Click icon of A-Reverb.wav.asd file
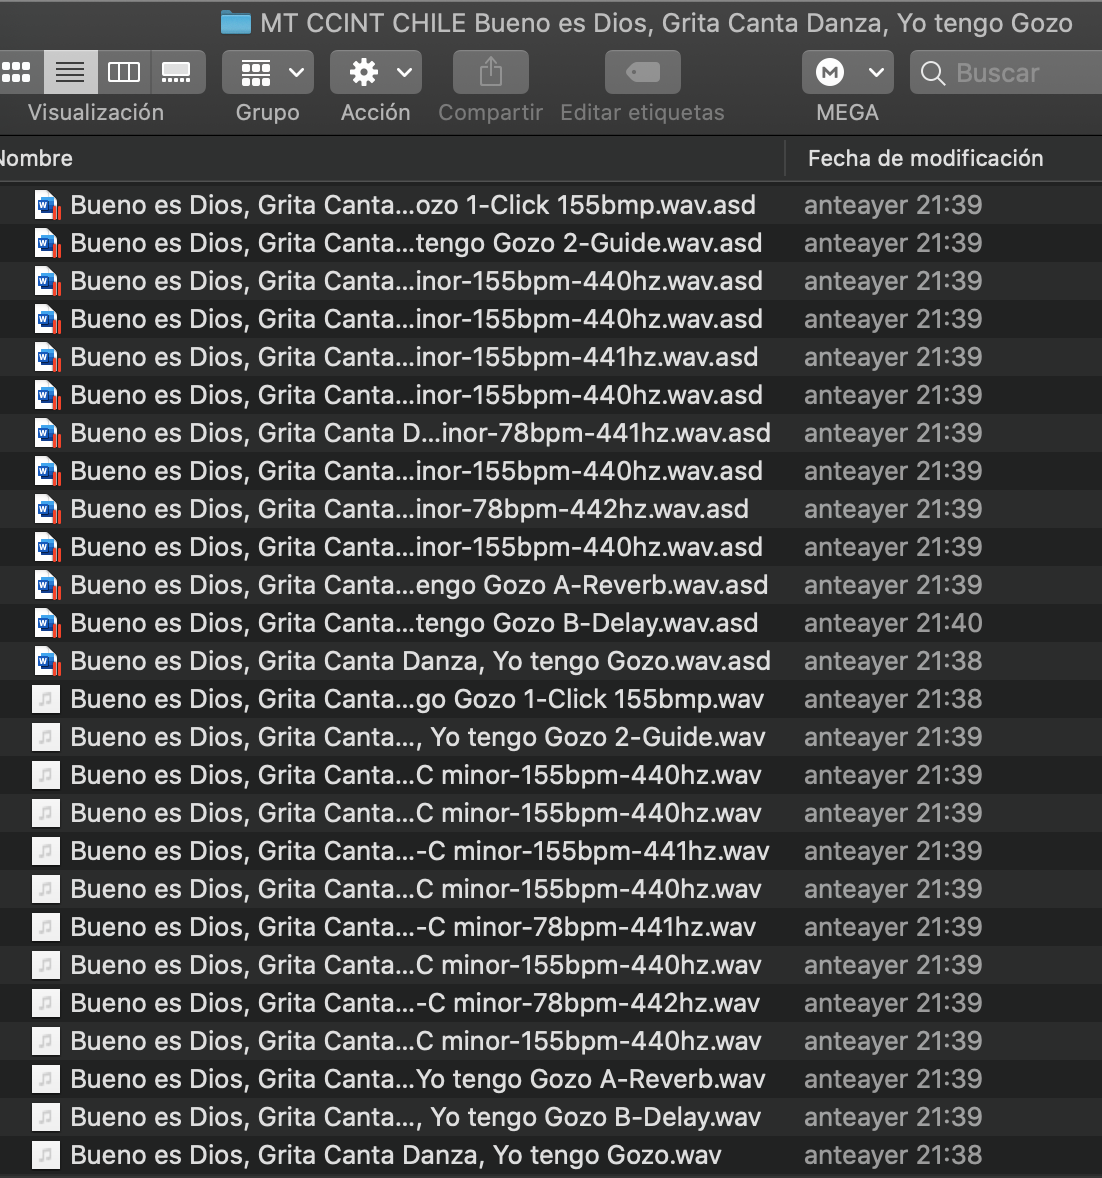The width and height of the screenshot is (1102, 1178). (x=47, y=585)
